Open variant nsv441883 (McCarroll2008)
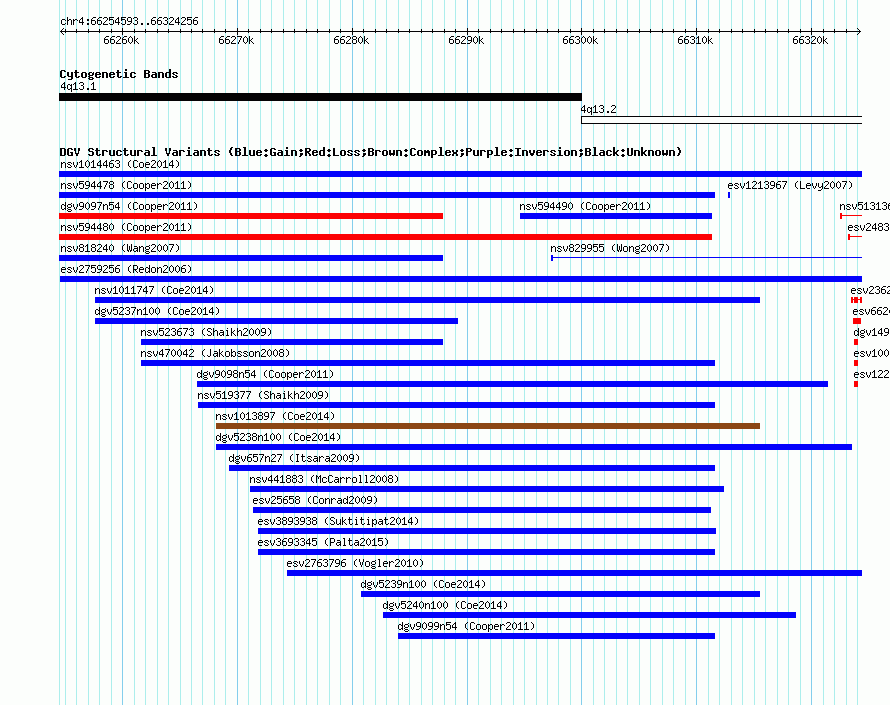 [x=324, y=479]
